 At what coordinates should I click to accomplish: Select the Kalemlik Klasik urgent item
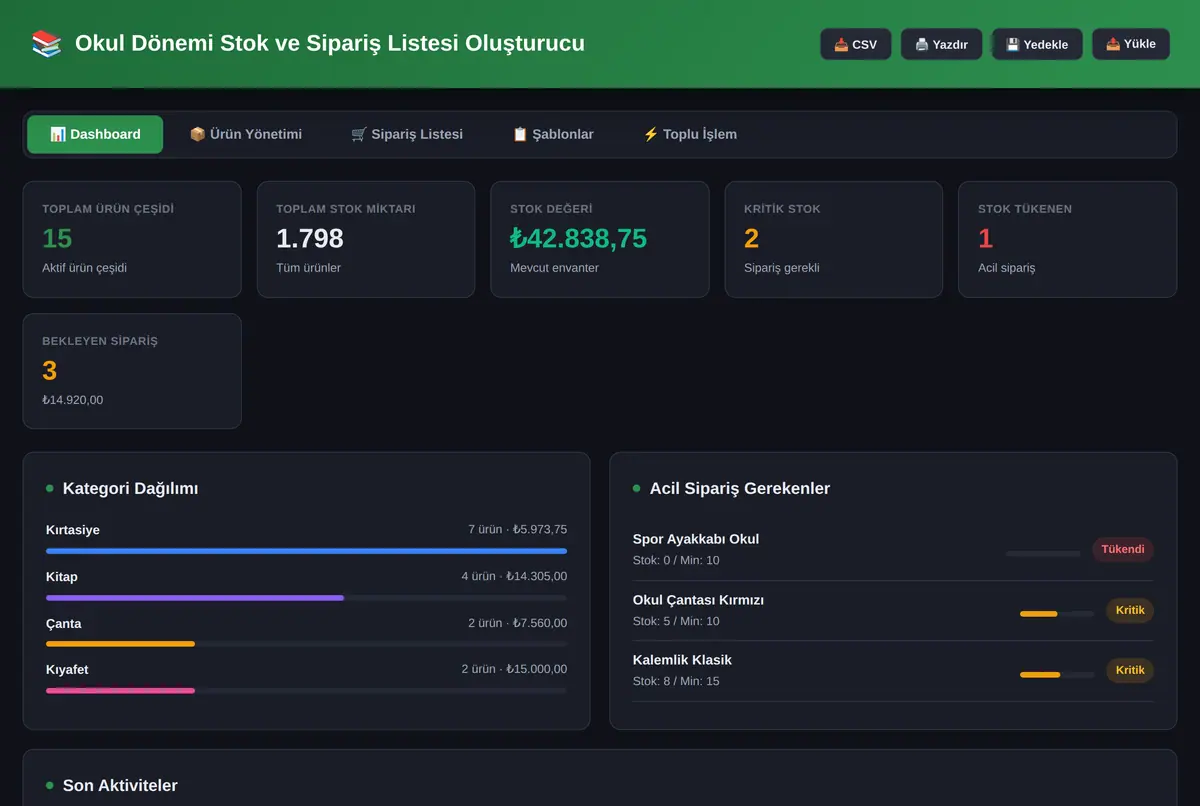pos(893,670)
